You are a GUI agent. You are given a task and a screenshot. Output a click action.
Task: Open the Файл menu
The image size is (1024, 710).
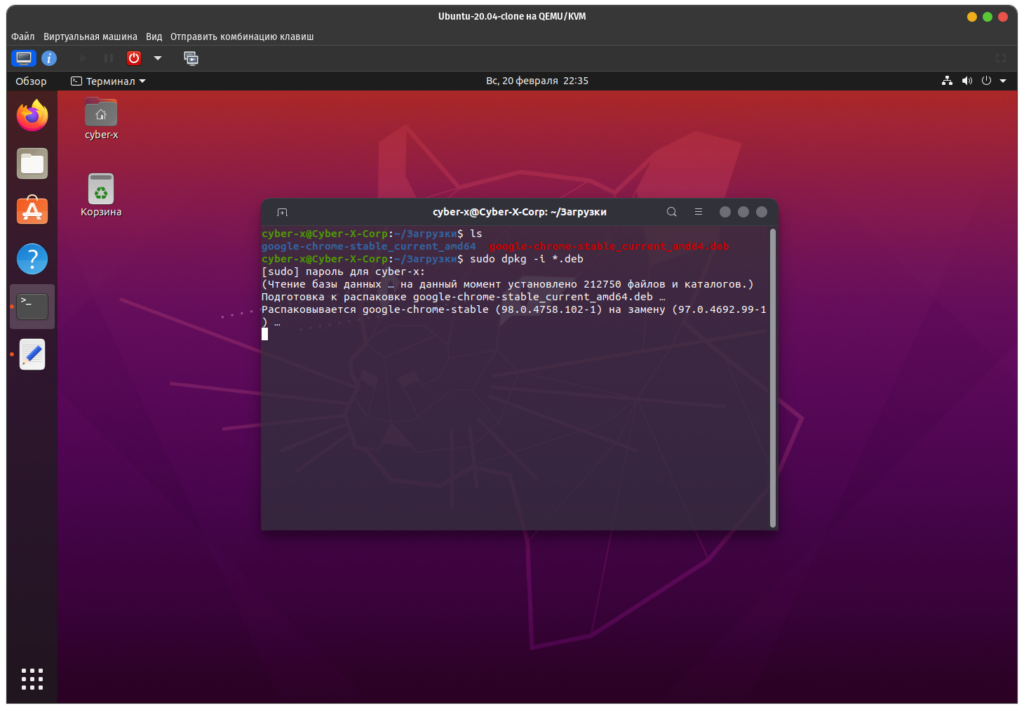(23, 36)
